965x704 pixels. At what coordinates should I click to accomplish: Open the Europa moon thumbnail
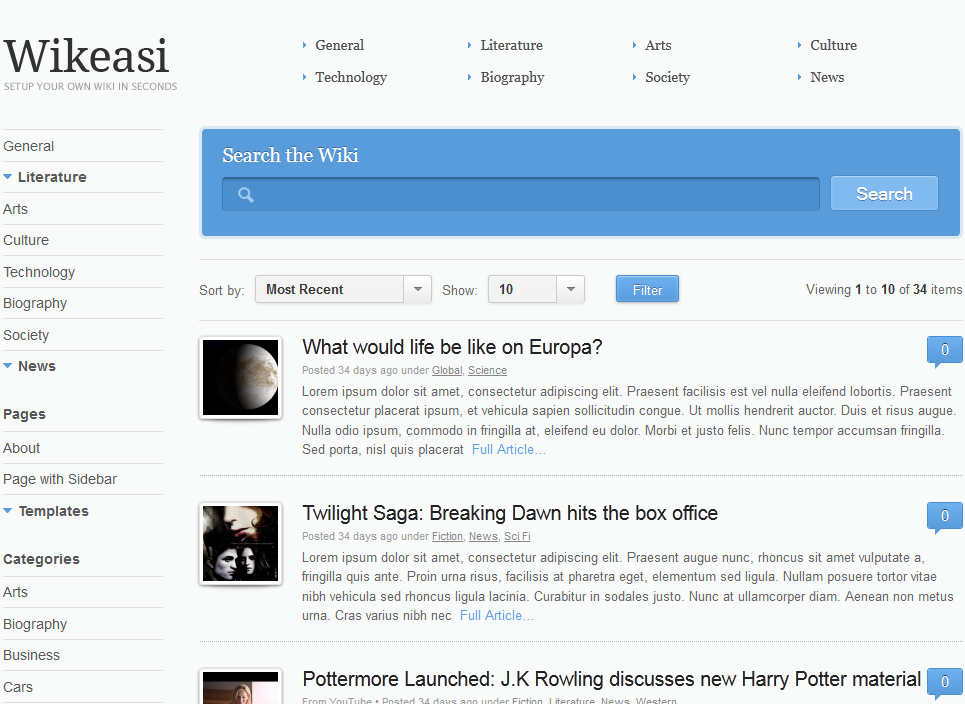pos(241,378)
